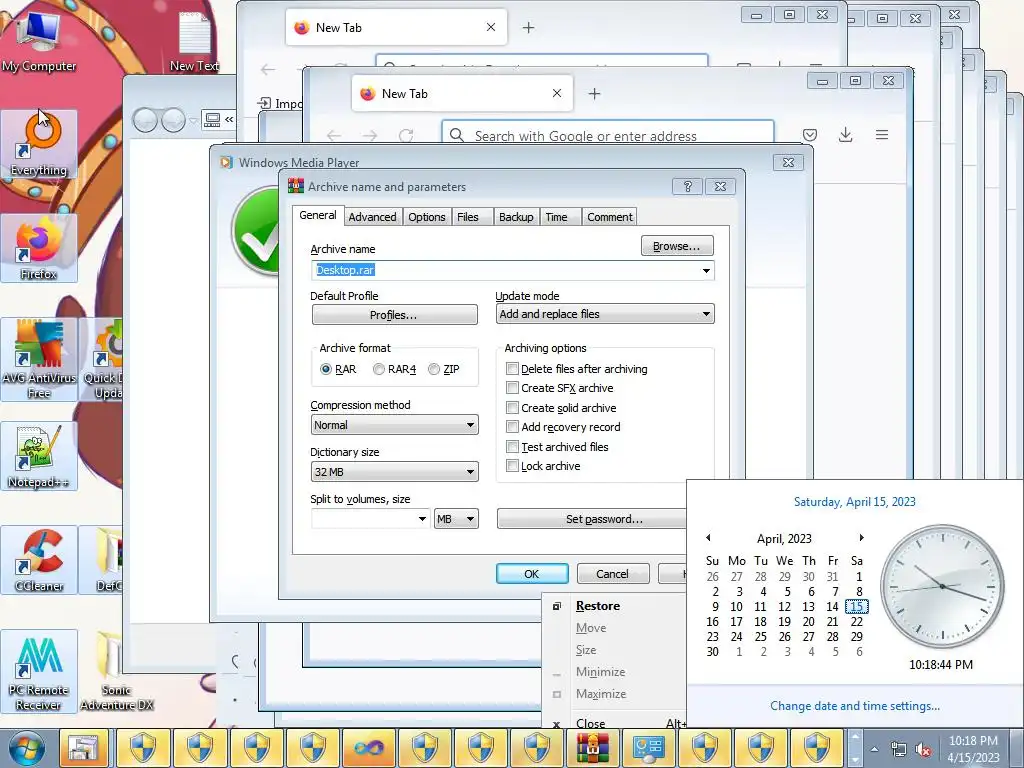Open the Compression method dropdown
Viewport: 1024px width, 768px height.
click(x=394, y=425)
